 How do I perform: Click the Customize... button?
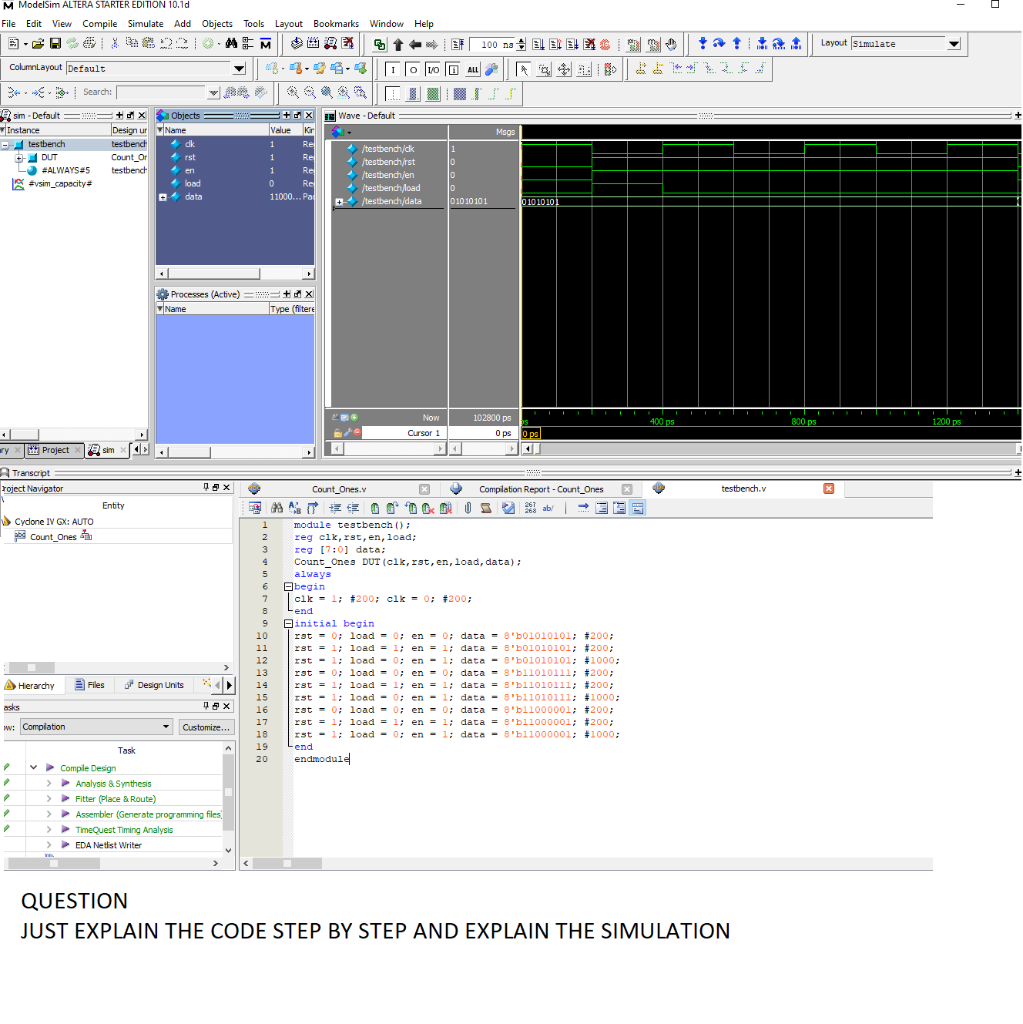[x=207, y=727]
